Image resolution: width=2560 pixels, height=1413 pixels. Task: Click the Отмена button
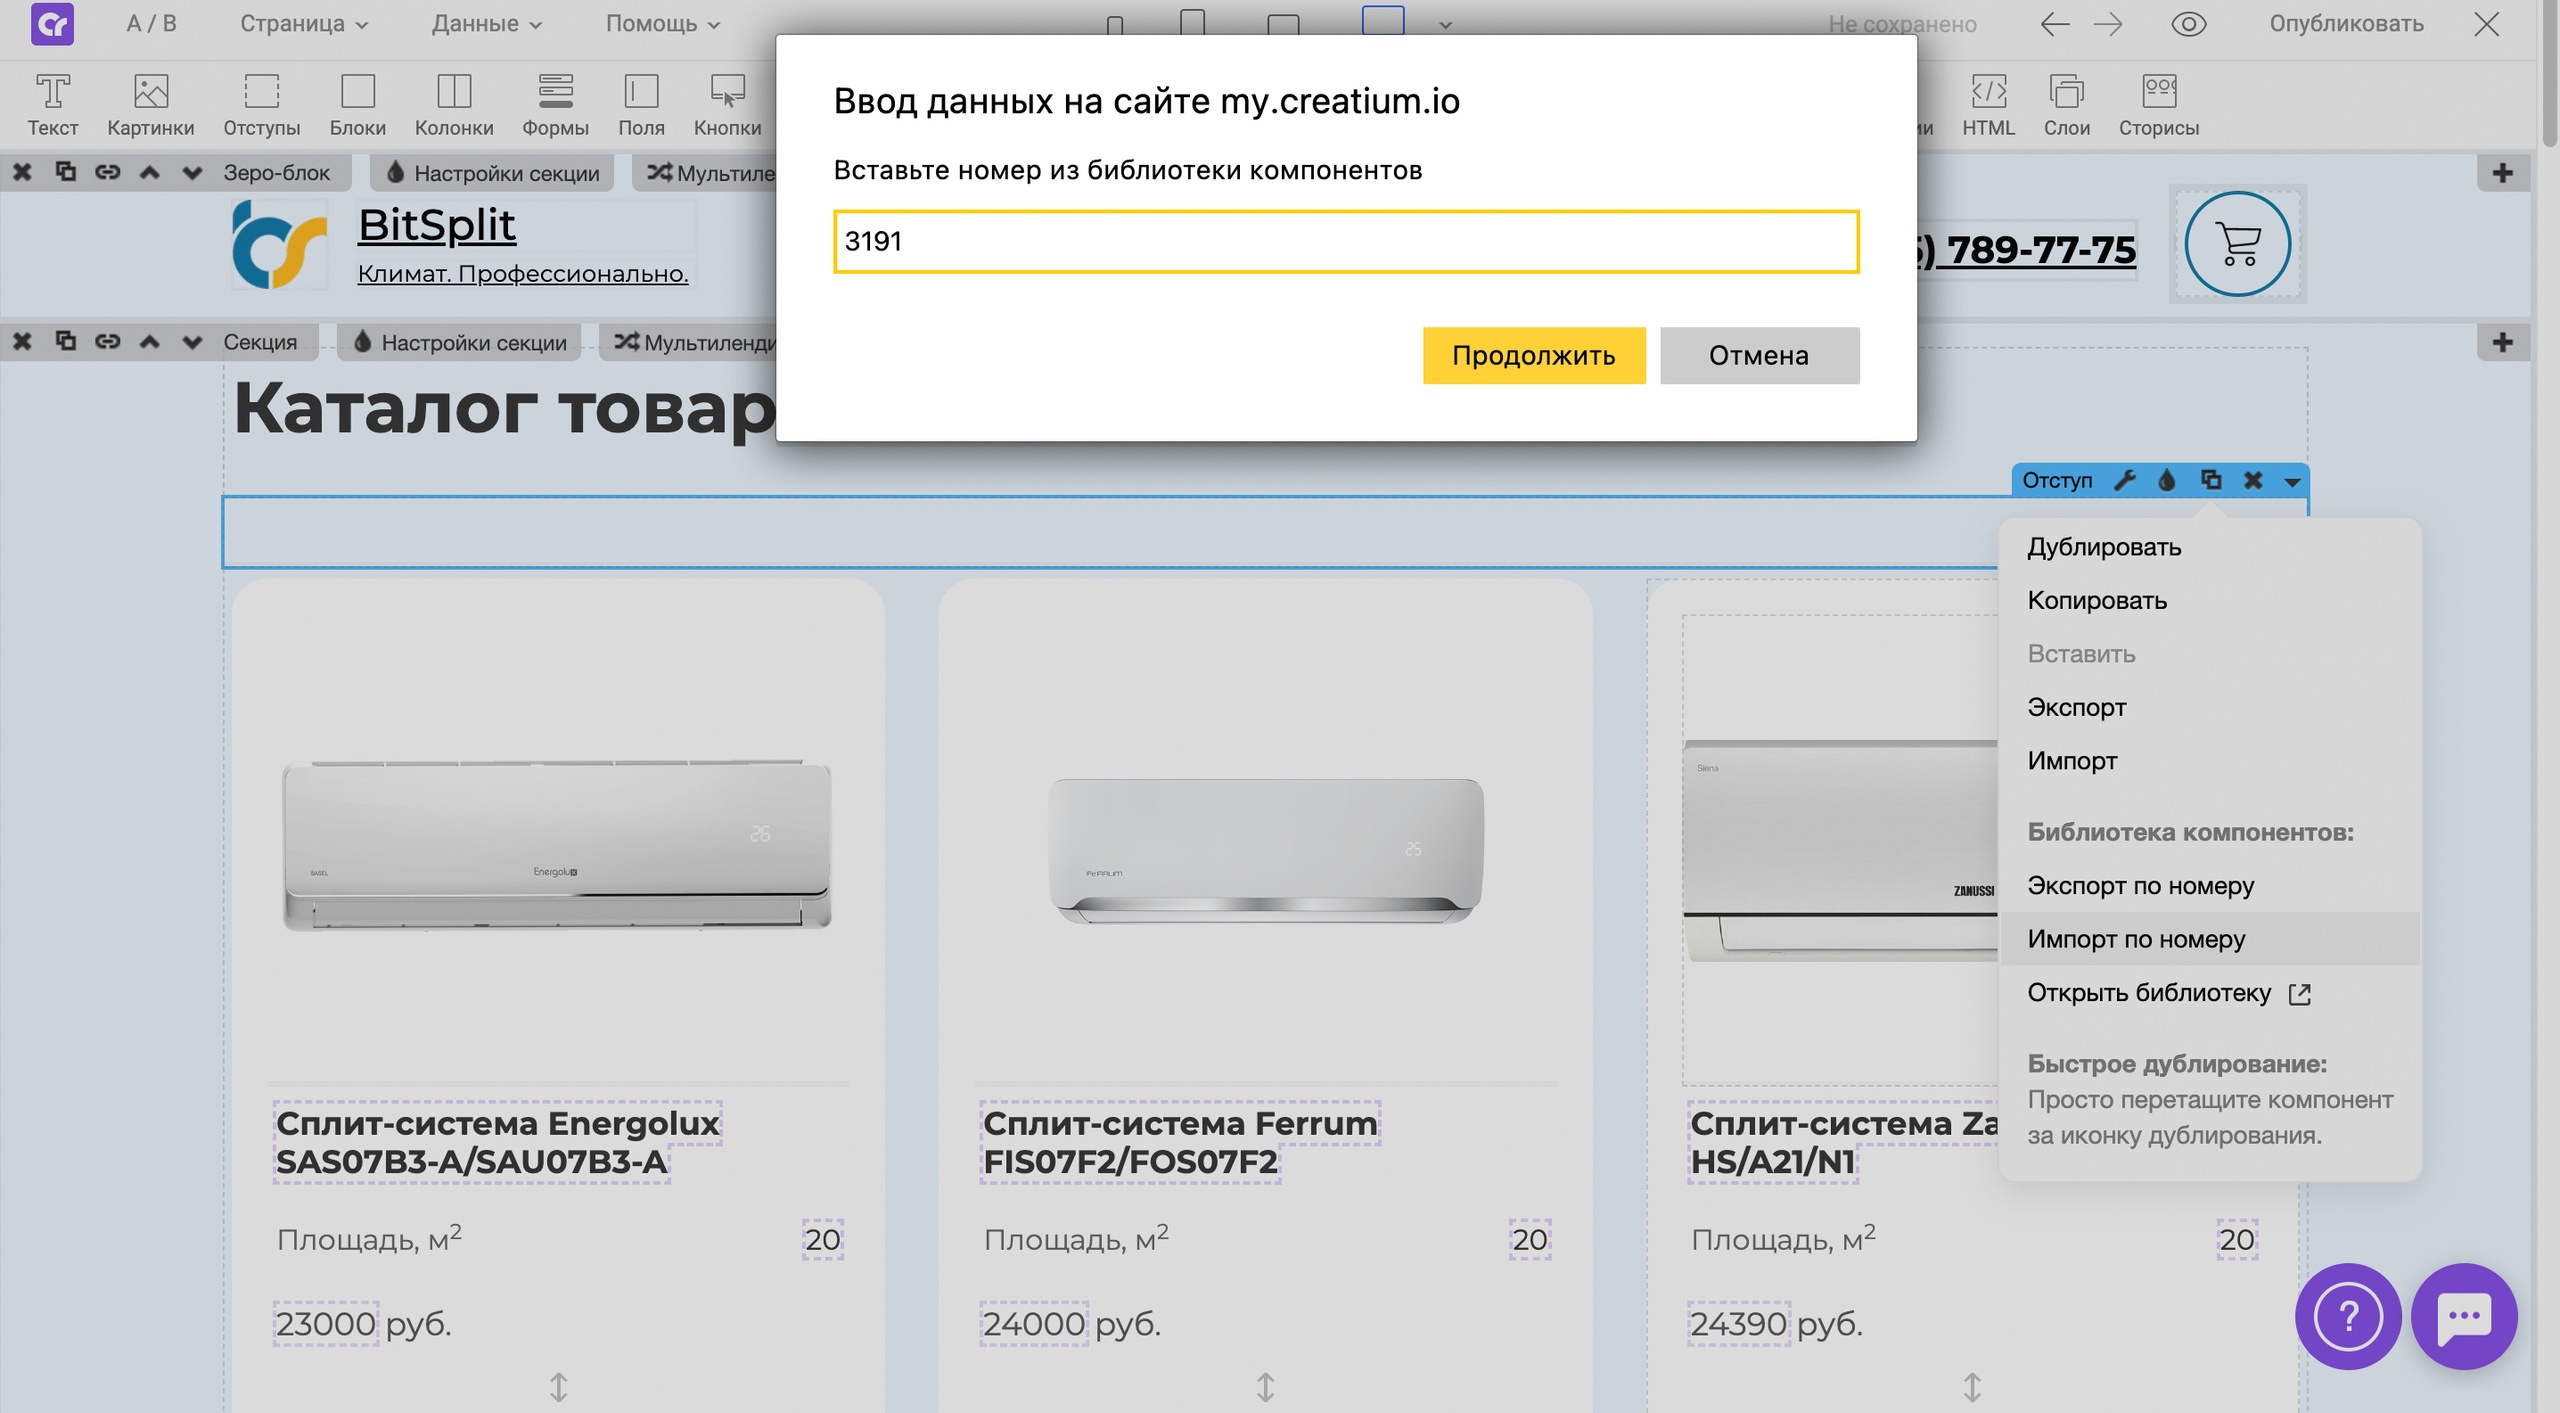[x=1759, y=355]
